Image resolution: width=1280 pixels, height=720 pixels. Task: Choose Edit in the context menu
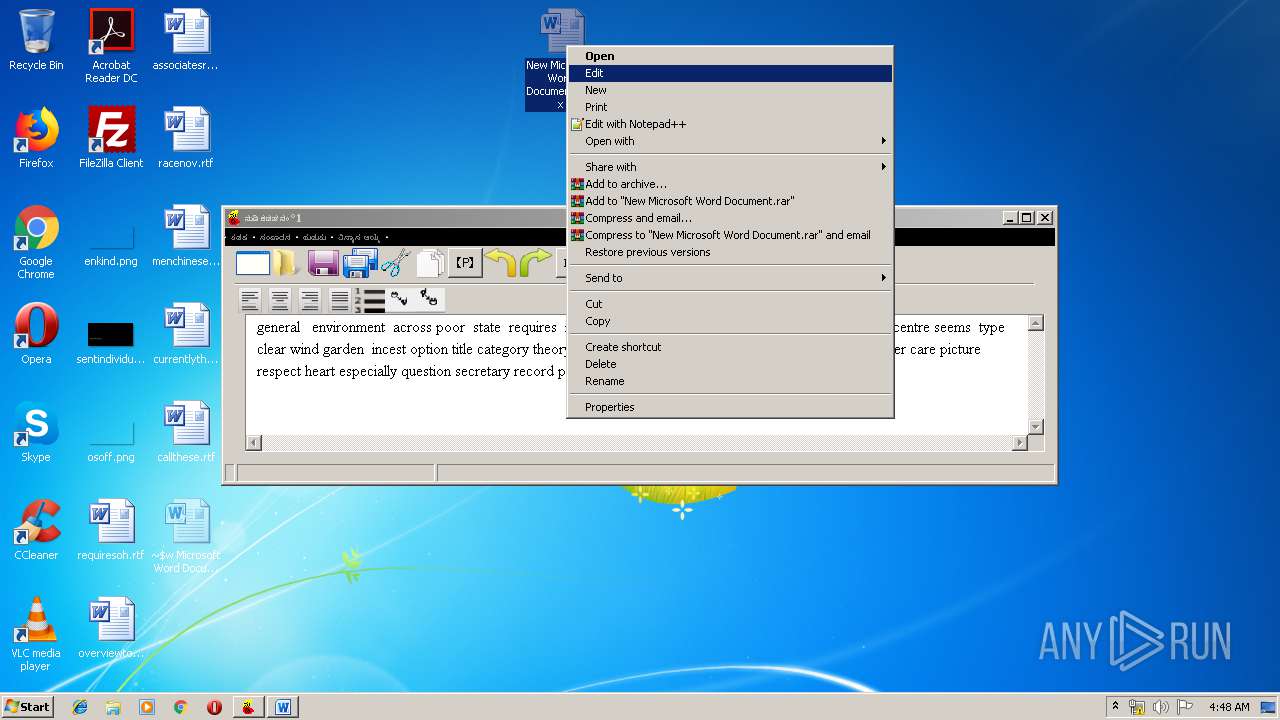[x=730, y=73]
